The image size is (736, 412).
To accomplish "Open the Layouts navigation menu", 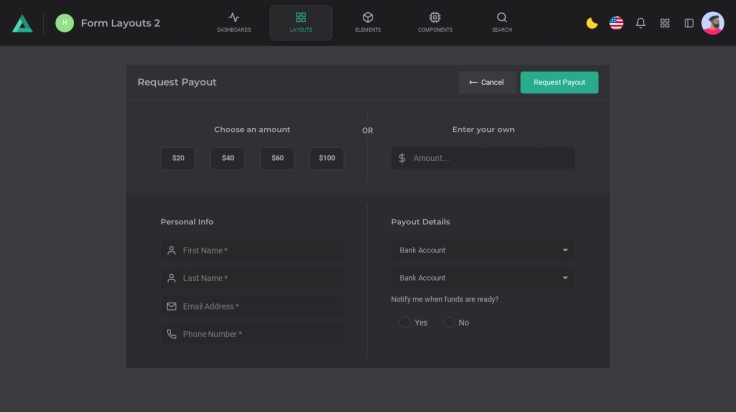I will [301, 22].
